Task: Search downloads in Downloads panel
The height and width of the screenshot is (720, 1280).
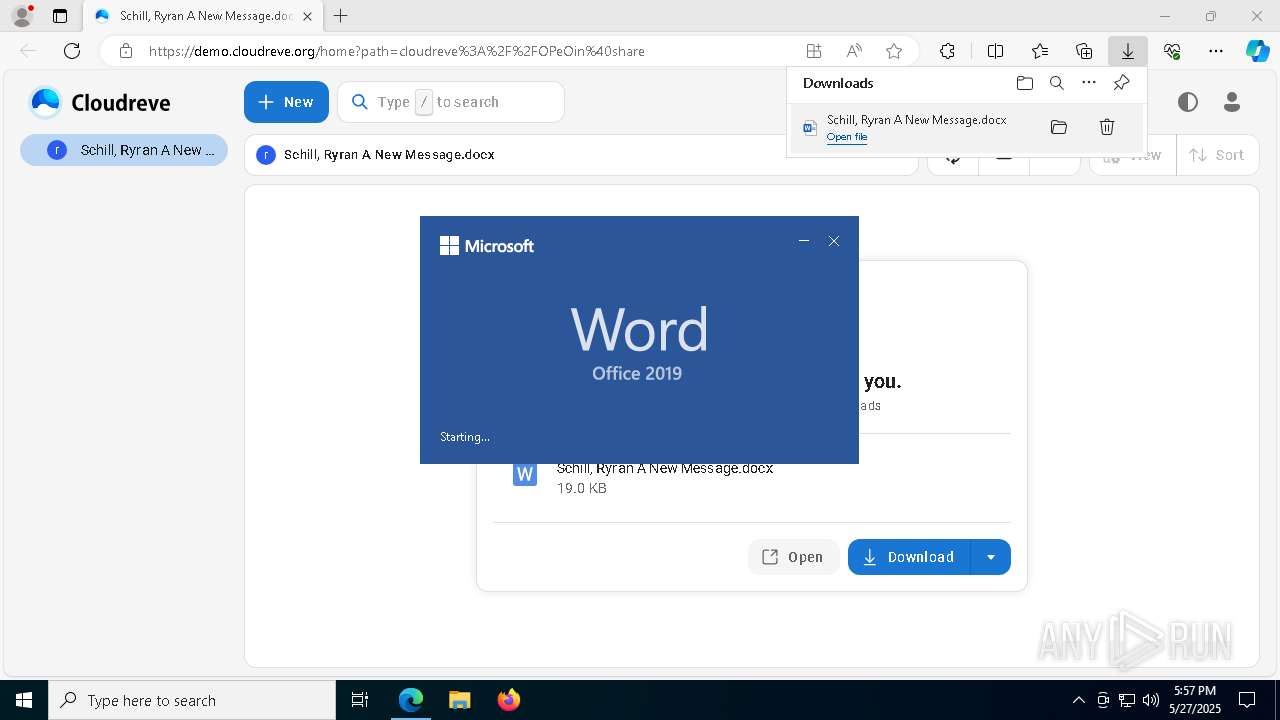Action: pos(1056,83)
